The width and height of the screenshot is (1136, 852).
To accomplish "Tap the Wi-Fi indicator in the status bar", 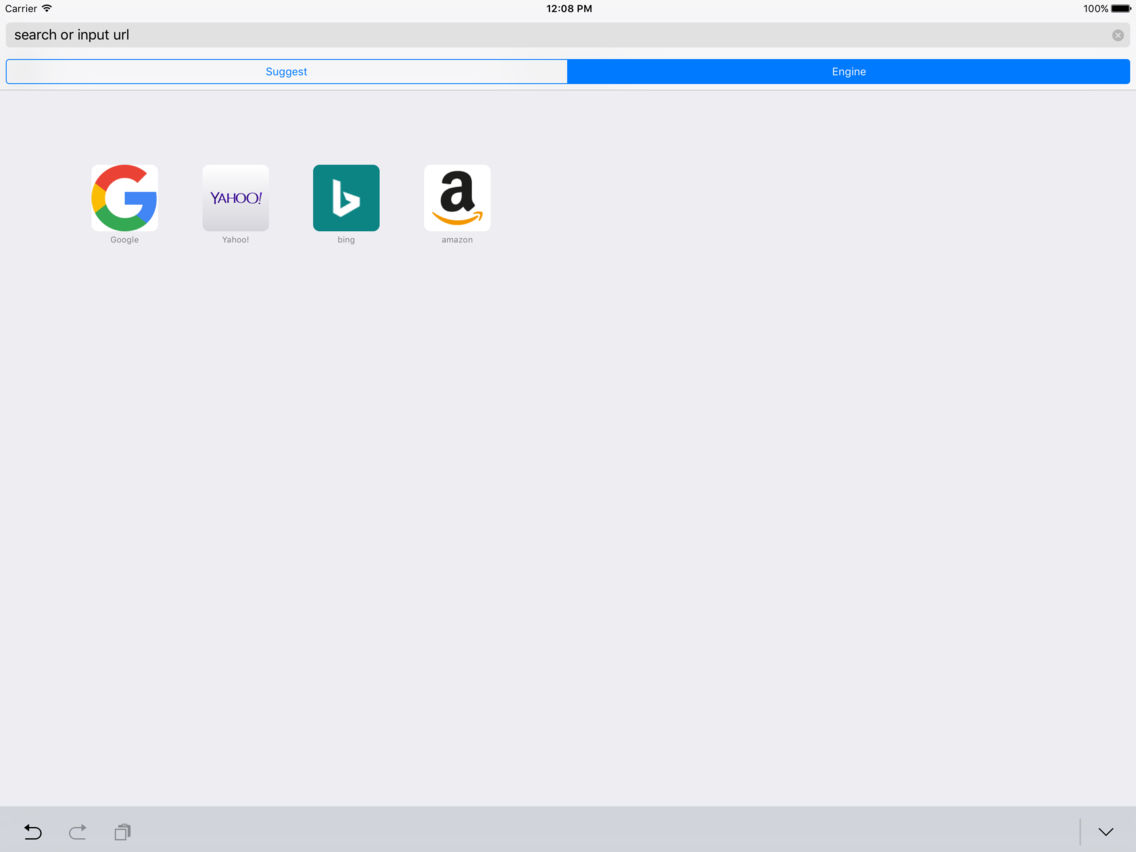I will click(x=46, y=8).
